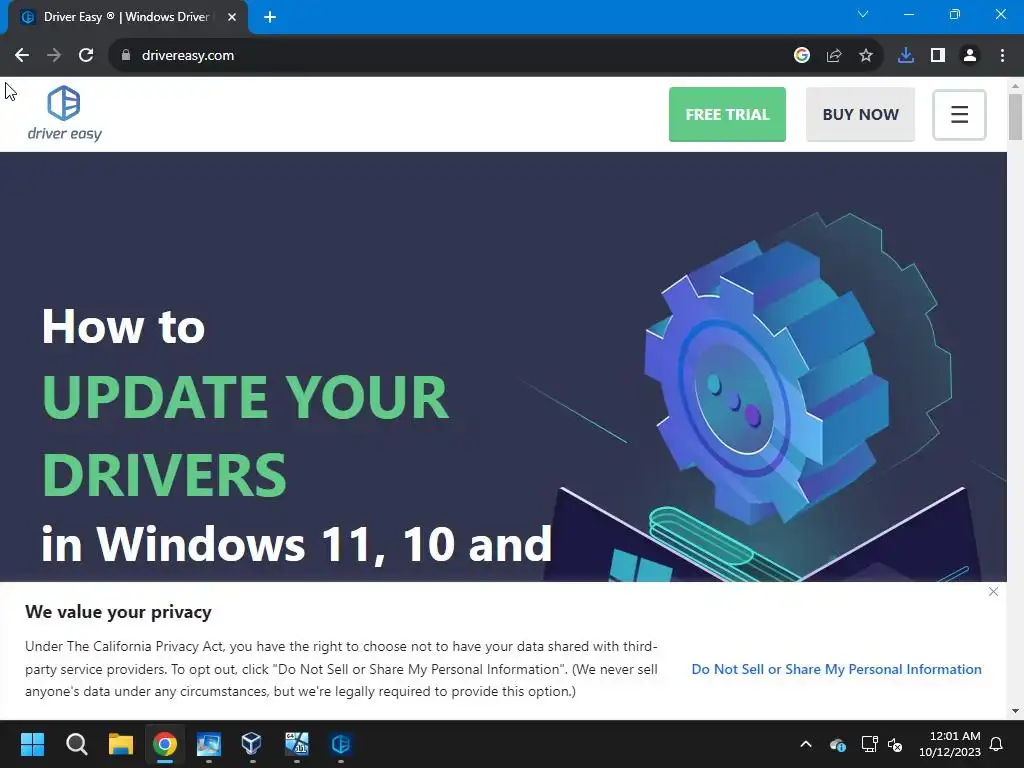1024x768 pixels.
Task: Open the tab search chevron
Action: tap(863, 14)
